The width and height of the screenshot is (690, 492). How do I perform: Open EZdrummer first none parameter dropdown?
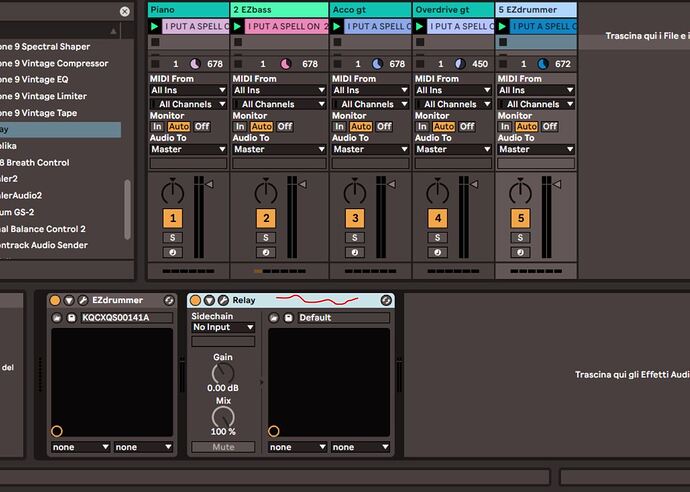81,447
